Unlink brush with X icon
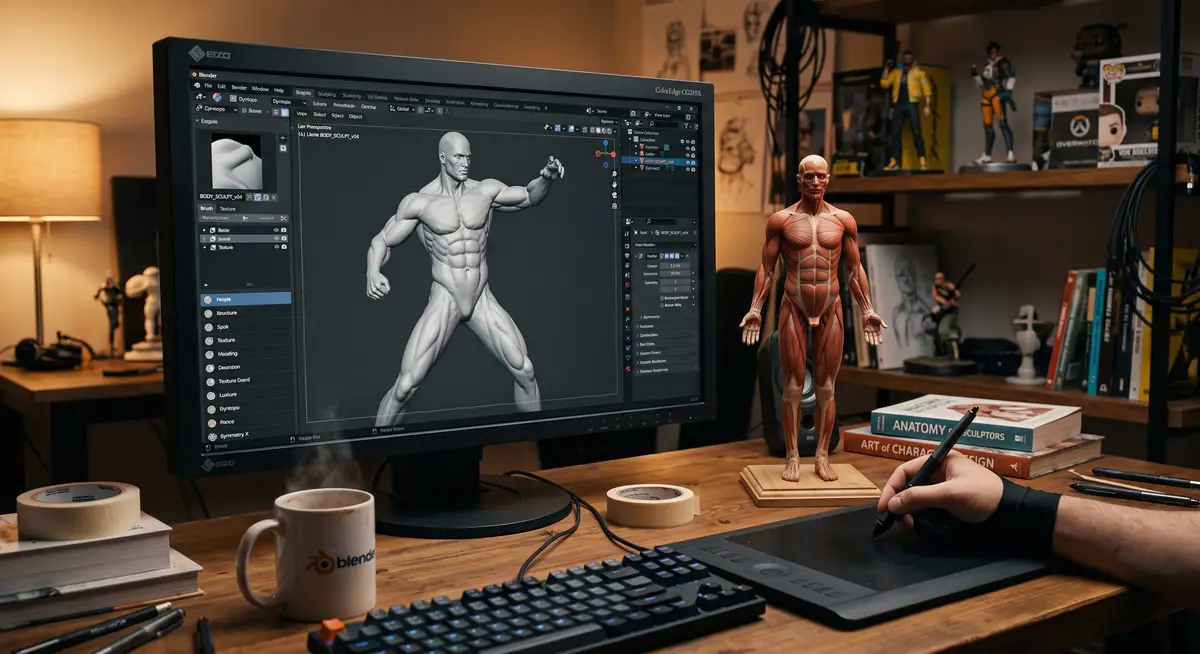 273,197
